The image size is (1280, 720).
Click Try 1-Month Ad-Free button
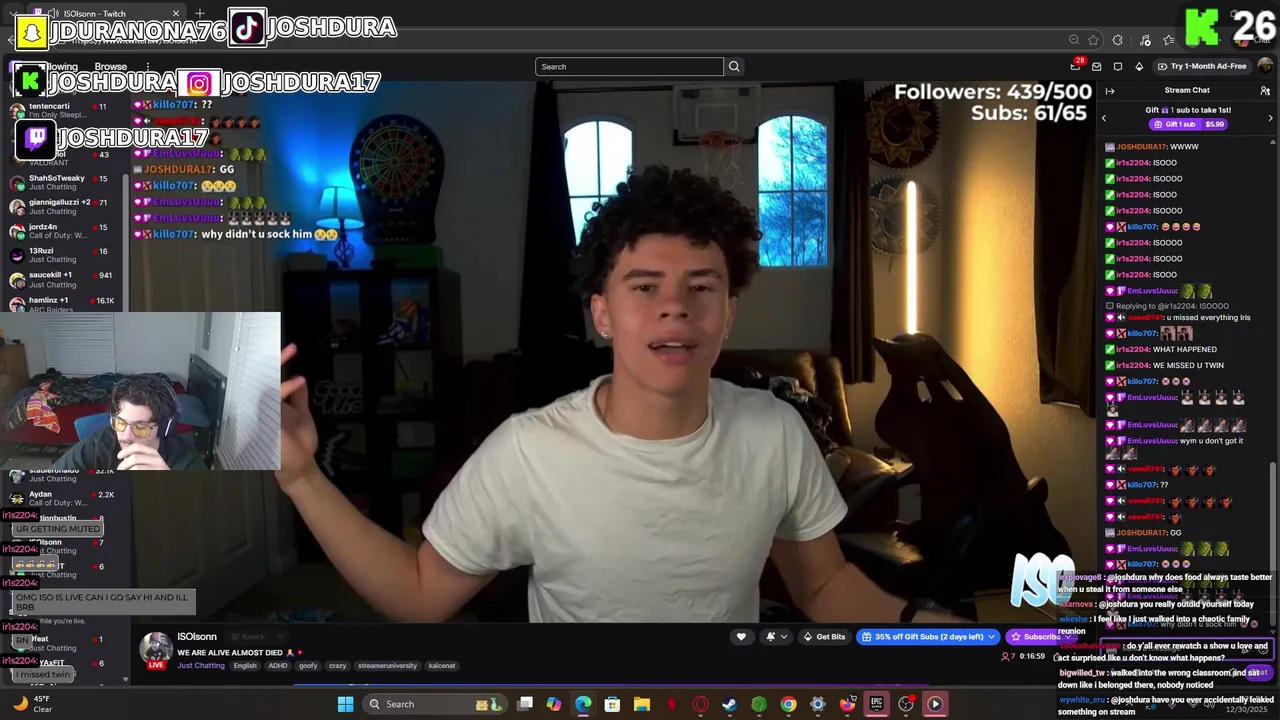point(1202,67)
